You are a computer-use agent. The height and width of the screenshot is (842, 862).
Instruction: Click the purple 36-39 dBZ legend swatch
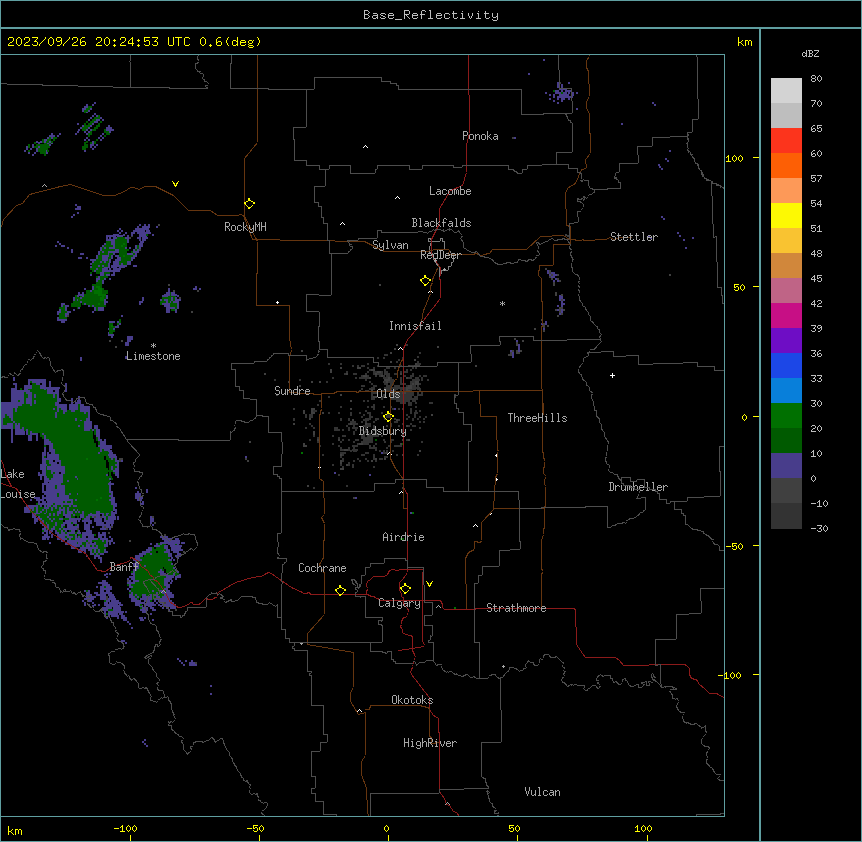pos(786,340)
